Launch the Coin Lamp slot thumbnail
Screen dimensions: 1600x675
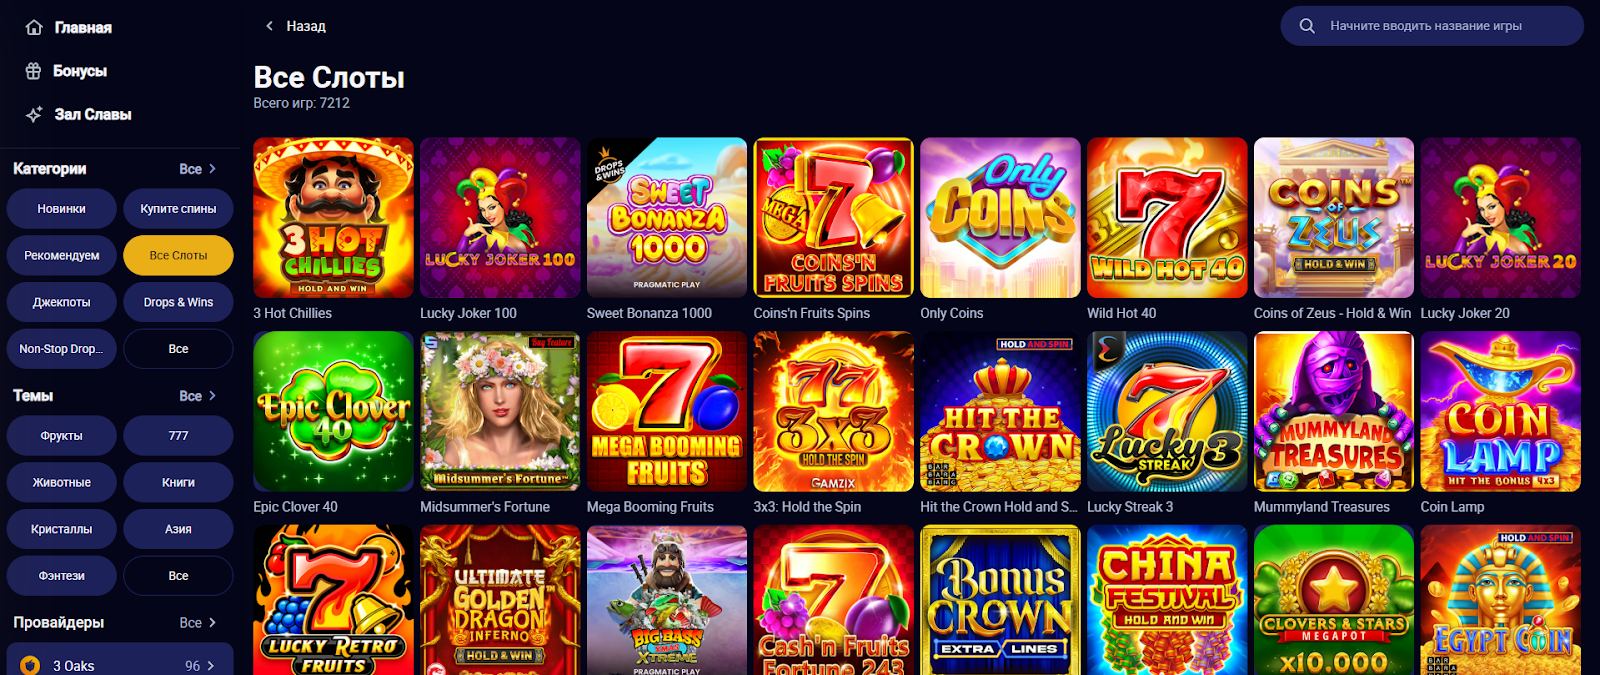(x=1501, y=411)
